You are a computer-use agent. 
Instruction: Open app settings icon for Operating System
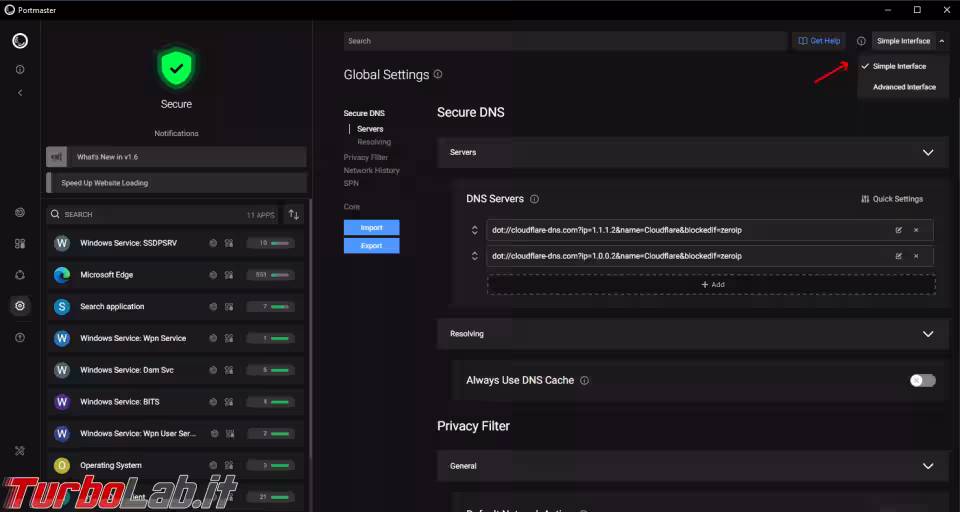coord(229,465)
